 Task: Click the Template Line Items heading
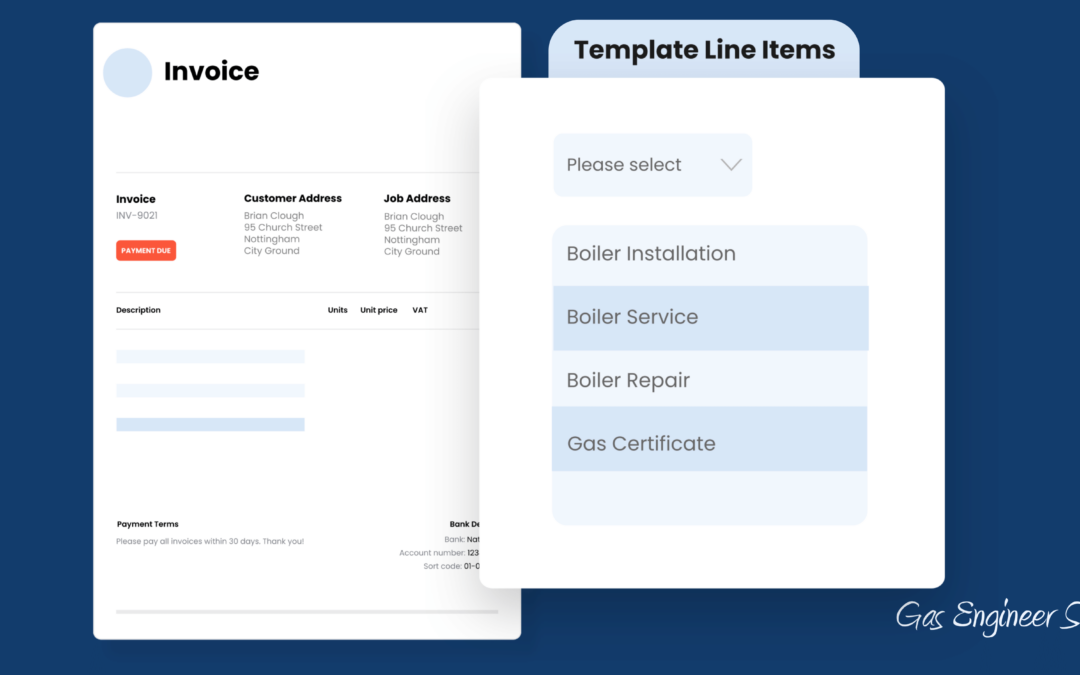click(x=704, y=50)
